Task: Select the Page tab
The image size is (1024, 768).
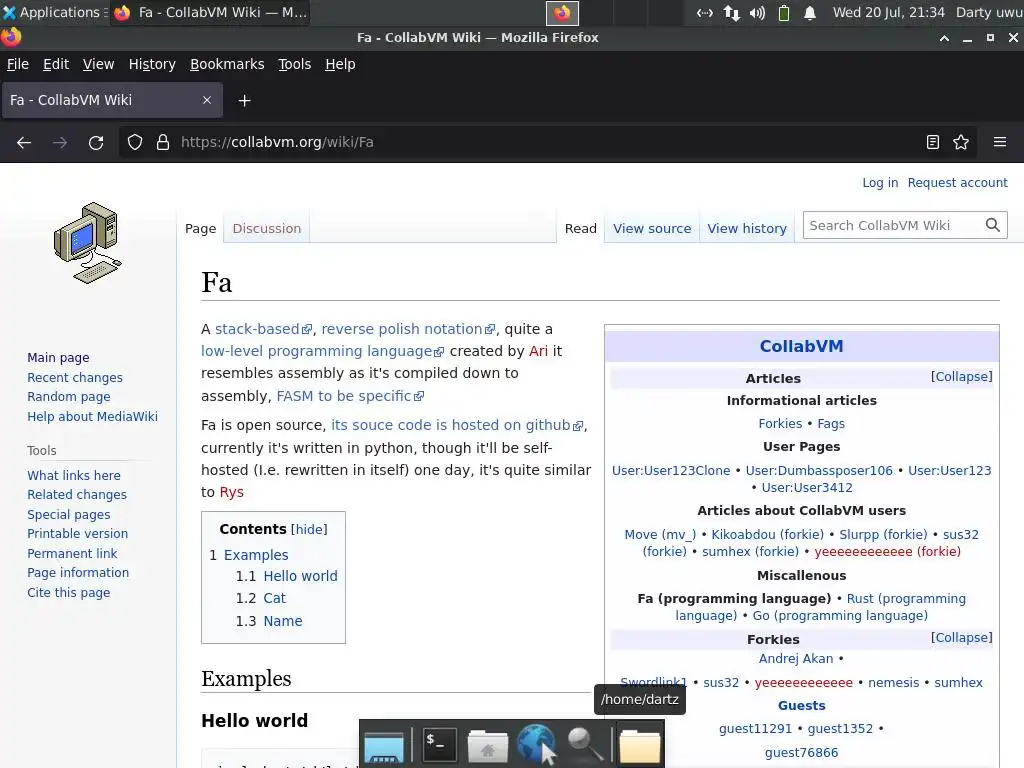Action: point(200,229)
